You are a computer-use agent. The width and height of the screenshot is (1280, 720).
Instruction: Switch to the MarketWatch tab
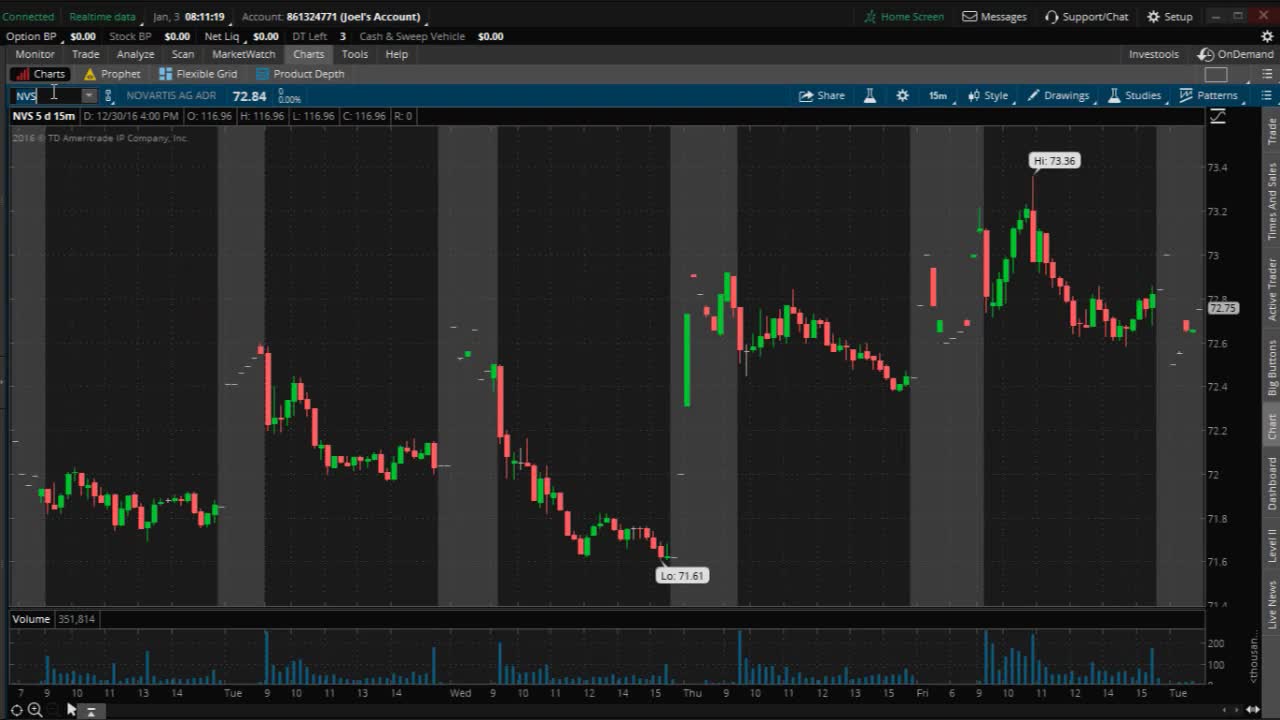[x=244, y=54]
